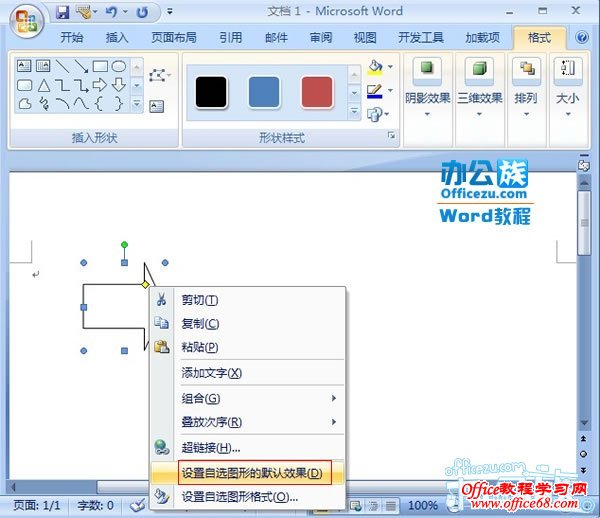This screenshot has width=600, height=518.
Task: Select the text box shape
Action: pyautogui.click(x=24, y=66)
